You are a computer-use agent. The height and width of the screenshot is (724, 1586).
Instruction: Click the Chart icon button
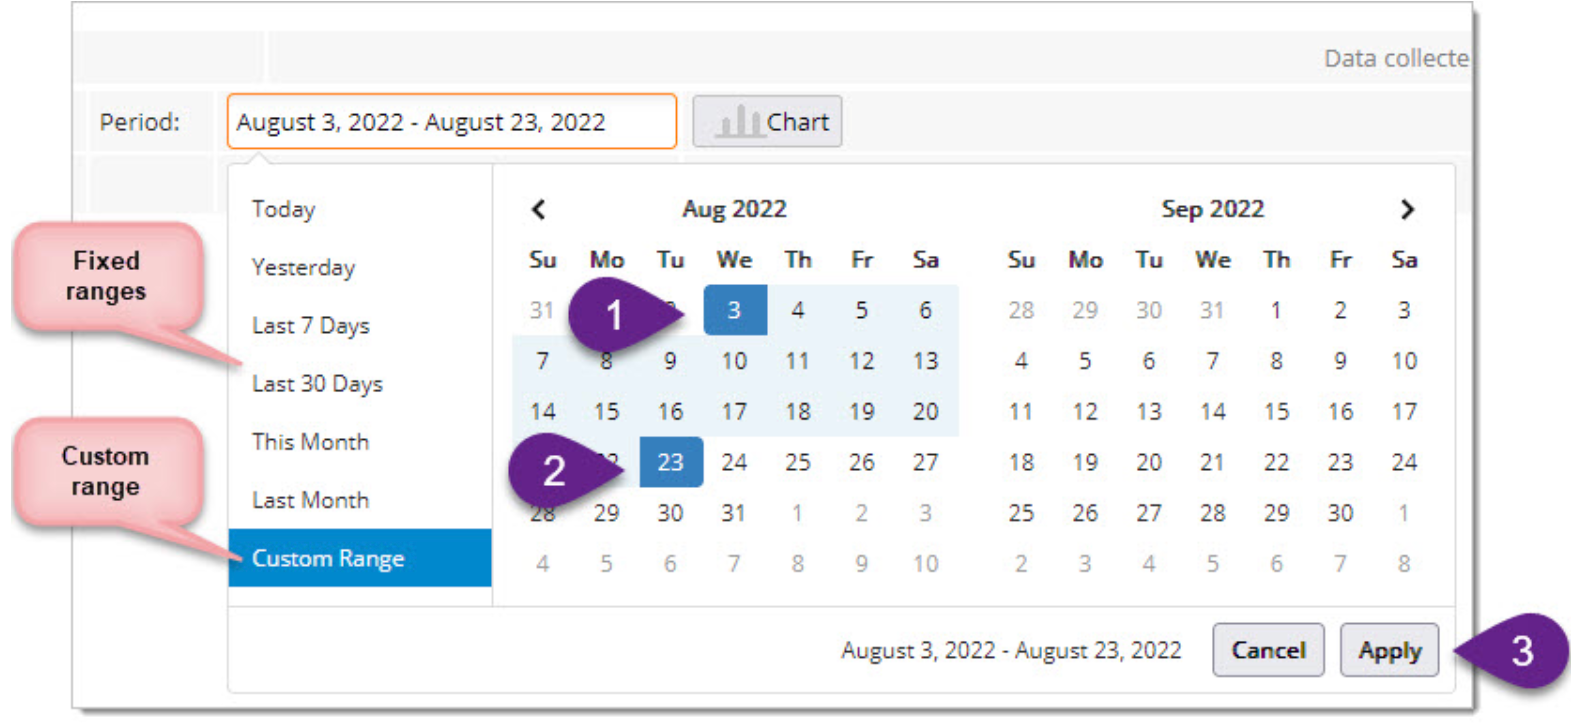(x=768, y=121)
